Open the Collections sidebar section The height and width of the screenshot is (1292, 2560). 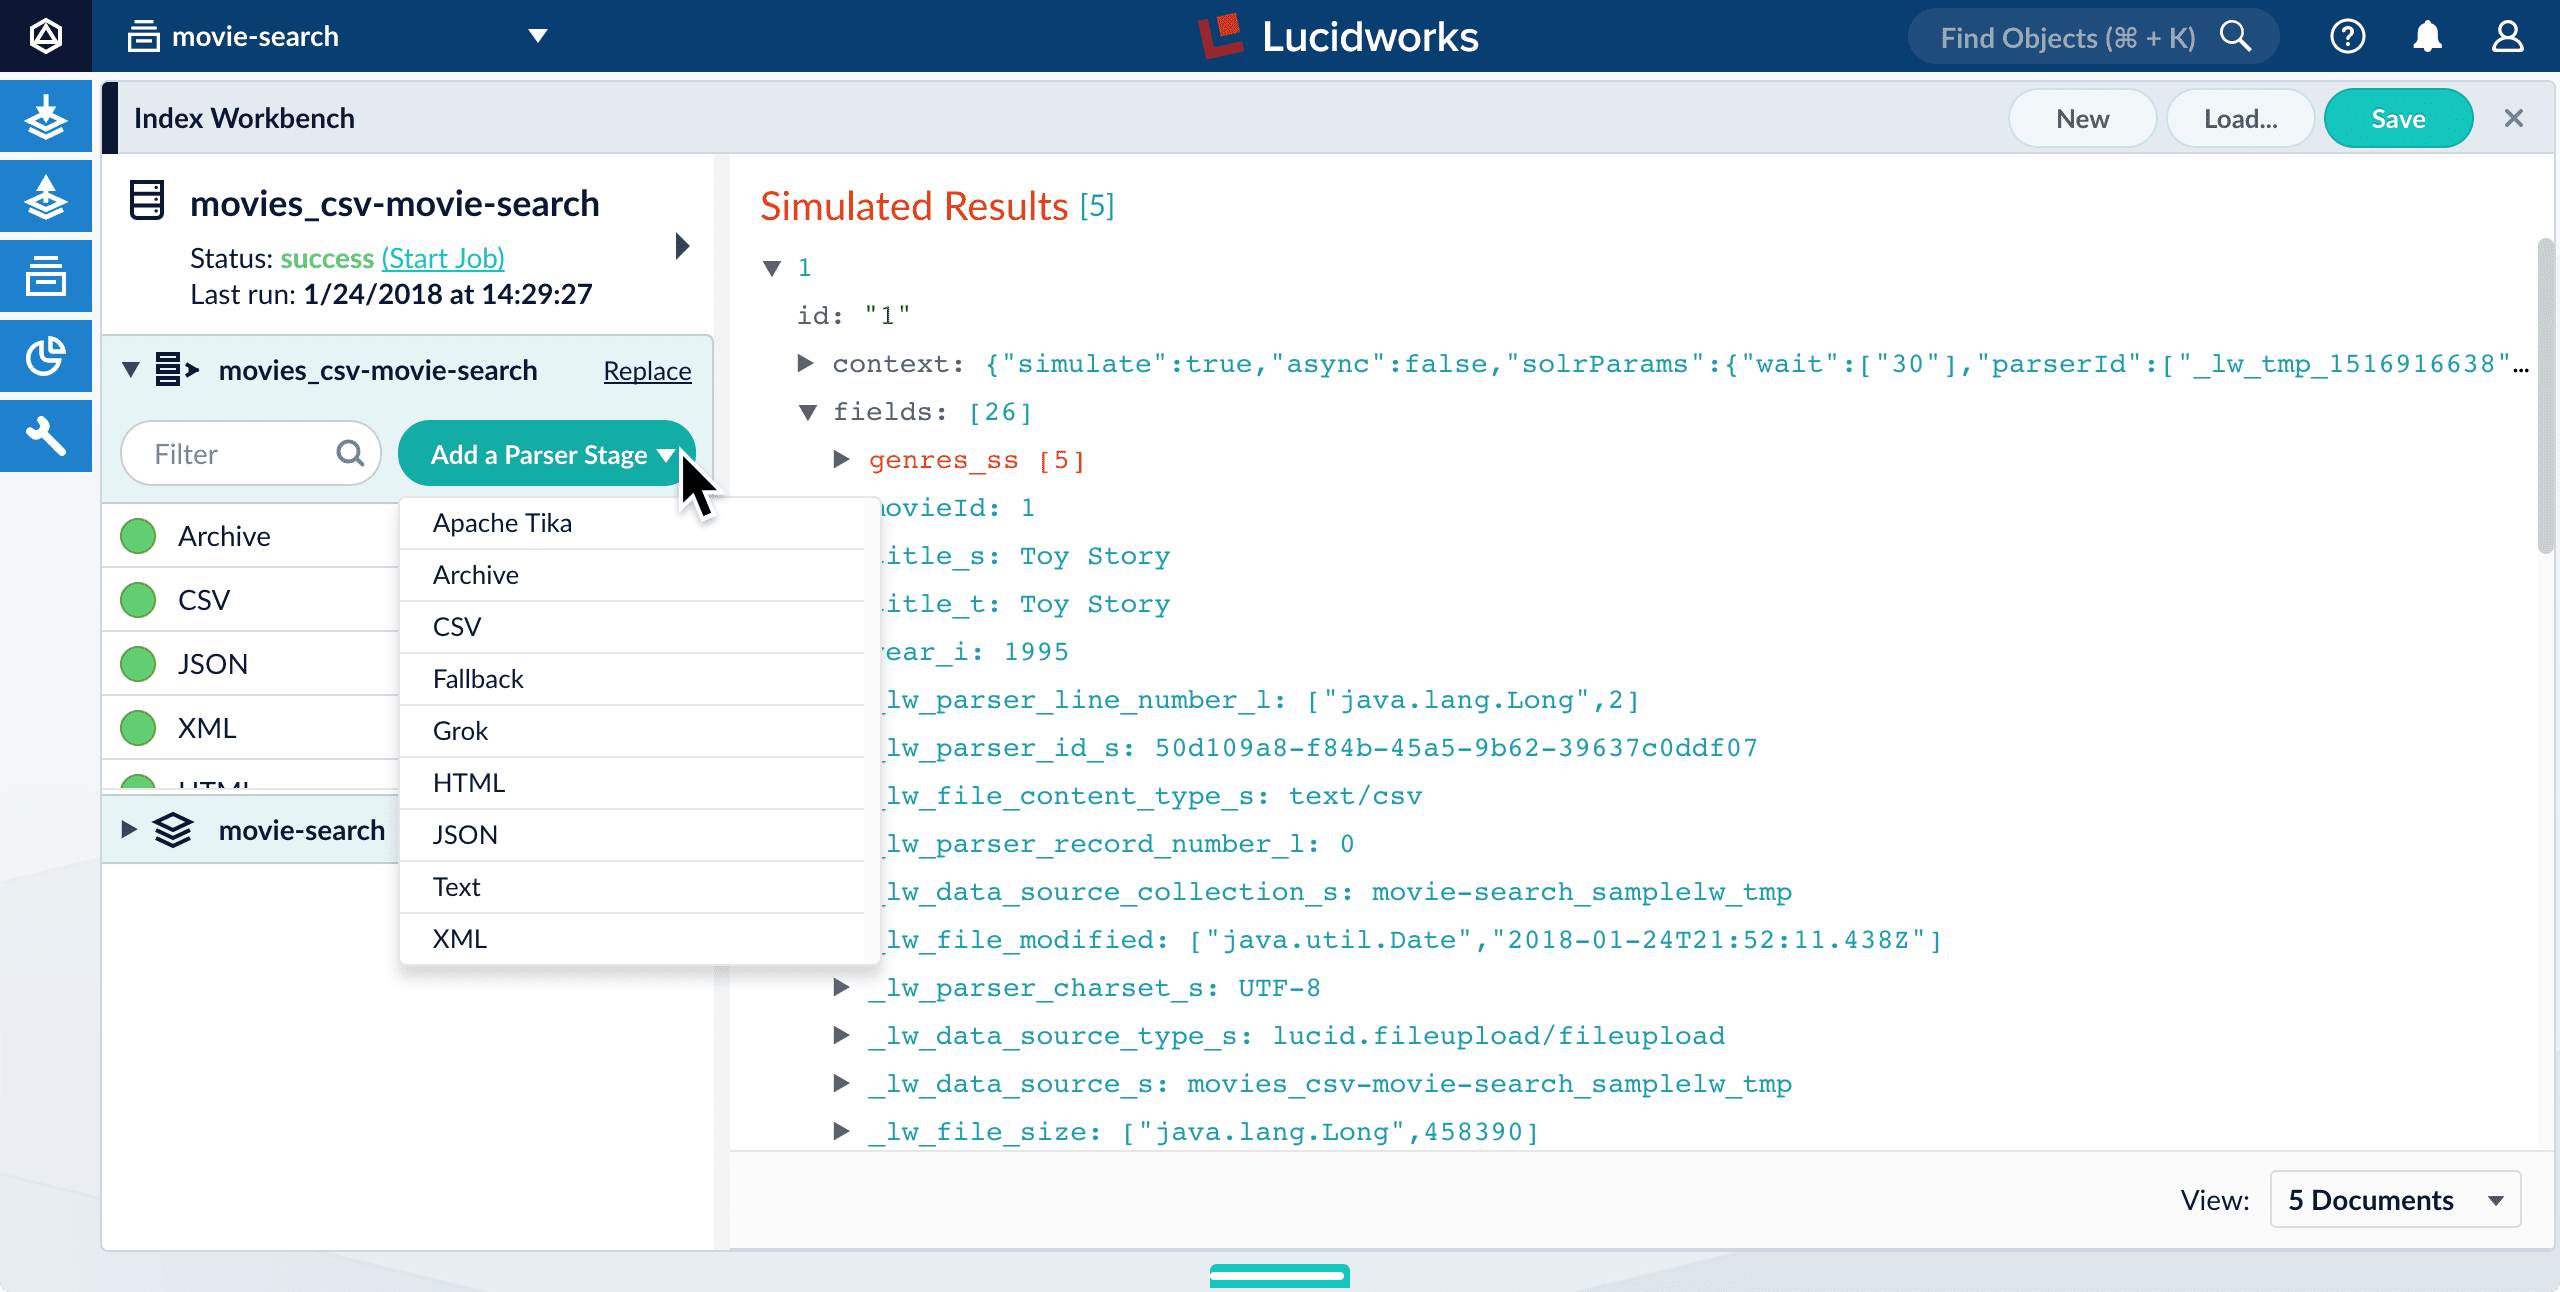(x=46, y=277)
